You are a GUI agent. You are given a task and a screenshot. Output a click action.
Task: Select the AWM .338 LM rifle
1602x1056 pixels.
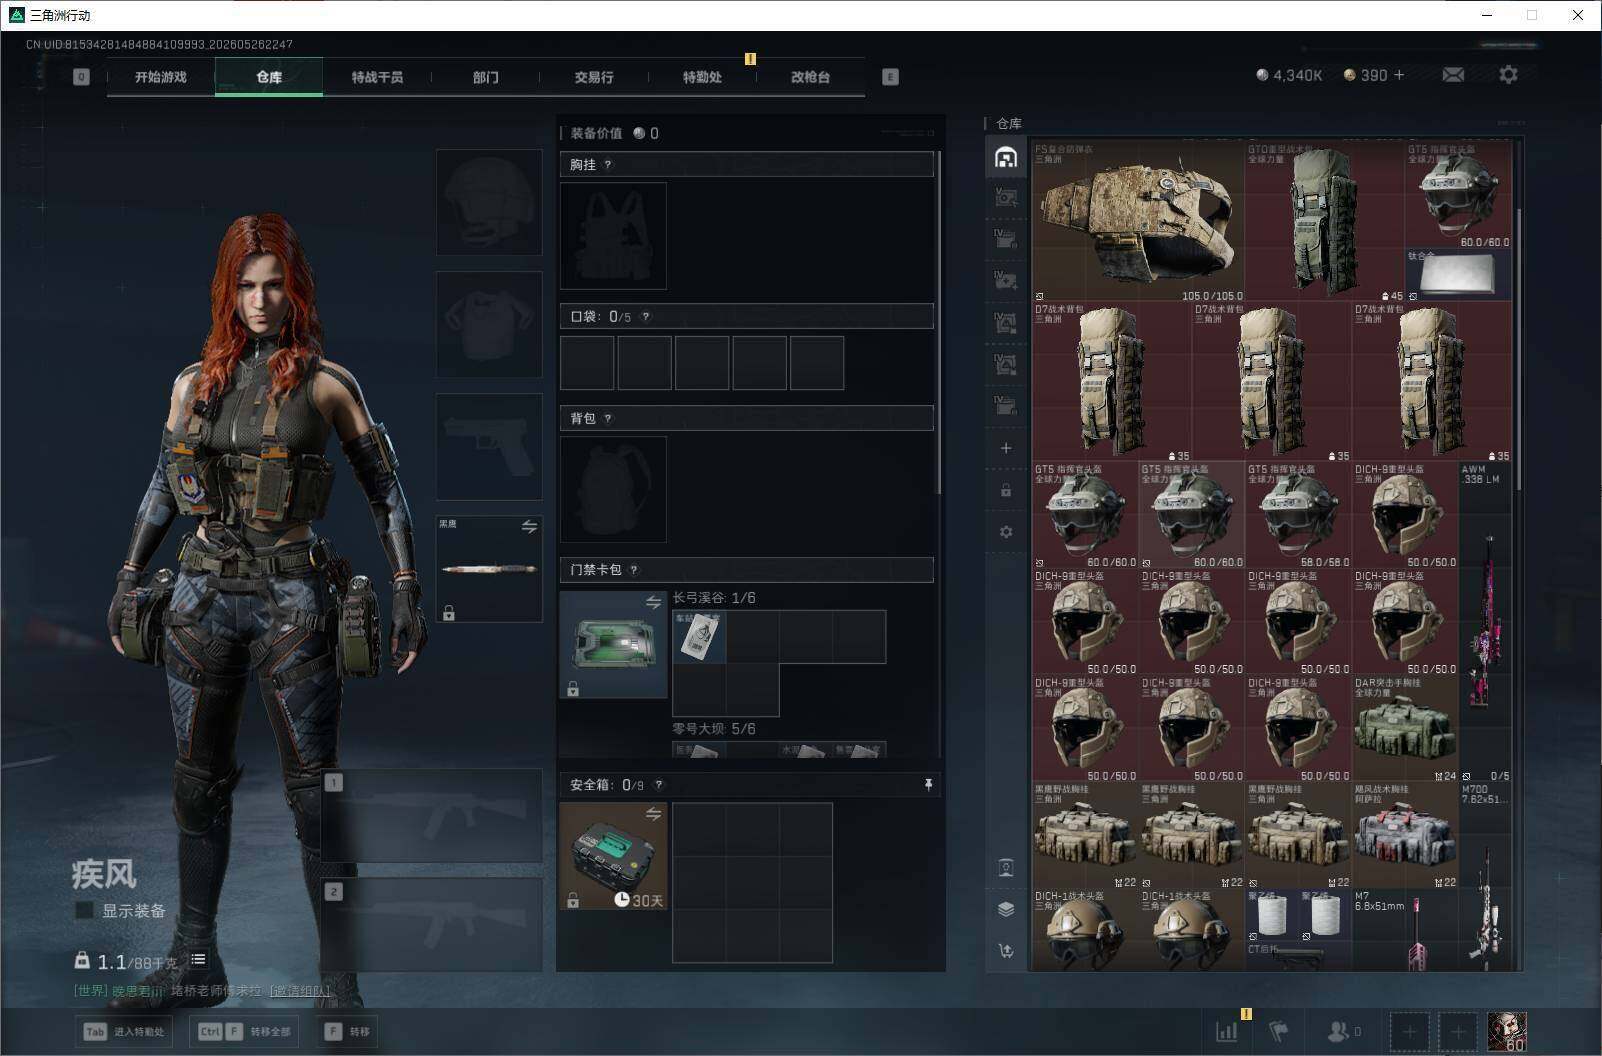[1485, 622]
